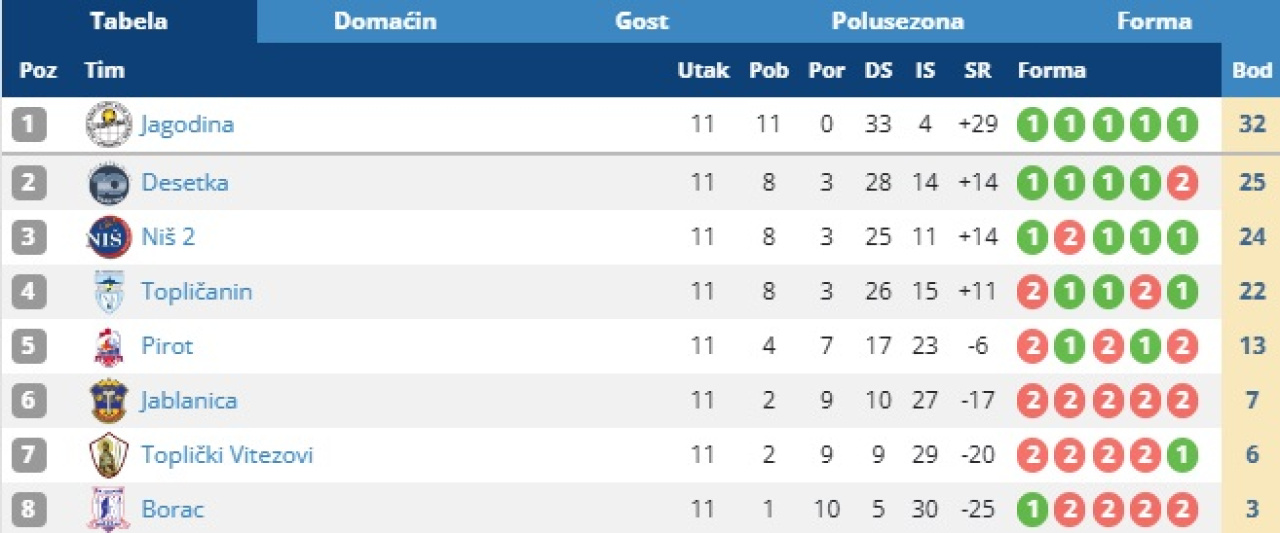Image resolution: width=1280 pixels, height=533 pixels.
Task: Click the Niš 2 team logo
Action: [108, 238]
